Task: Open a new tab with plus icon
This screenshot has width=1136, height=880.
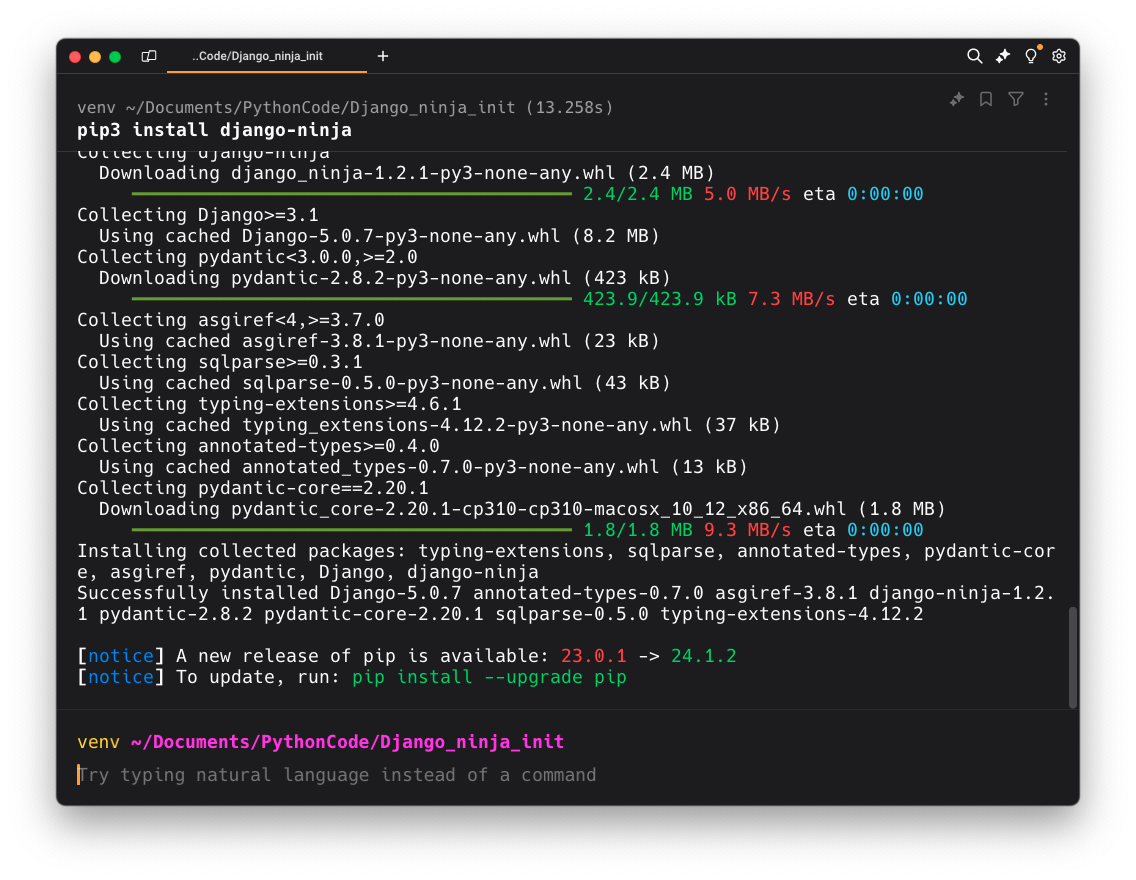Action: coord(382,57)
